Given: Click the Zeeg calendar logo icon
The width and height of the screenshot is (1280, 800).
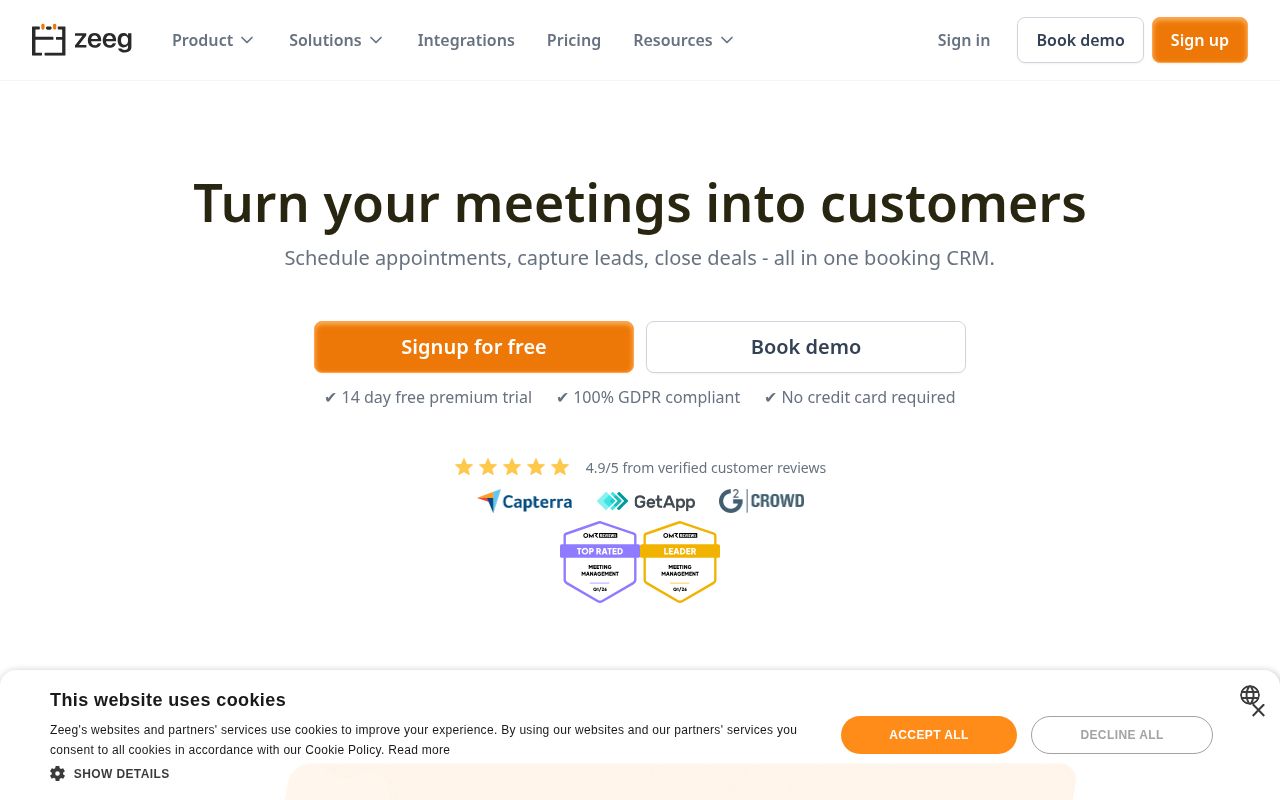Looking at the screenshot, I should [49, 40].
